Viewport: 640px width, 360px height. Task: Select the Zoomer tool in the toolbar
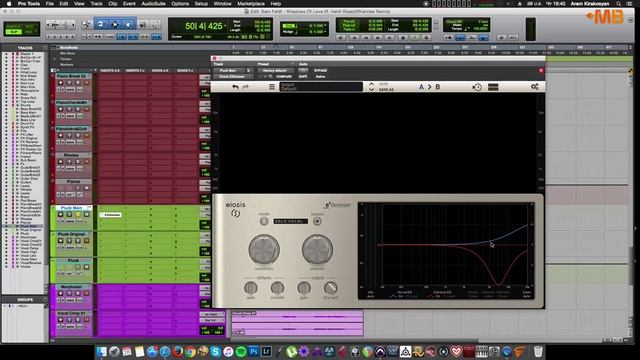point(87,25)
